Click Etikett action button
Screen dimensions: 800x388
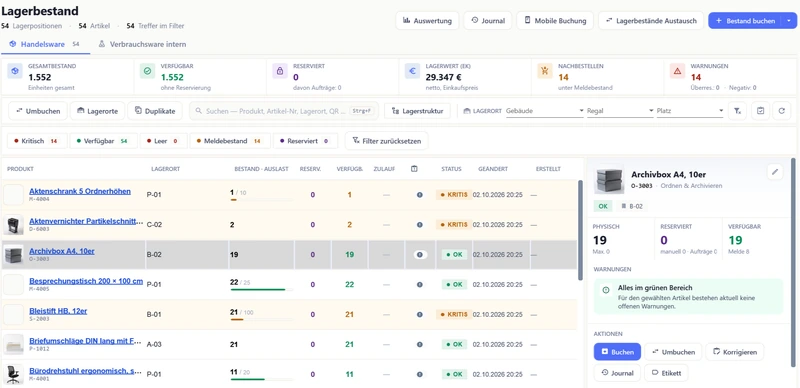click(x=666, y=373)
